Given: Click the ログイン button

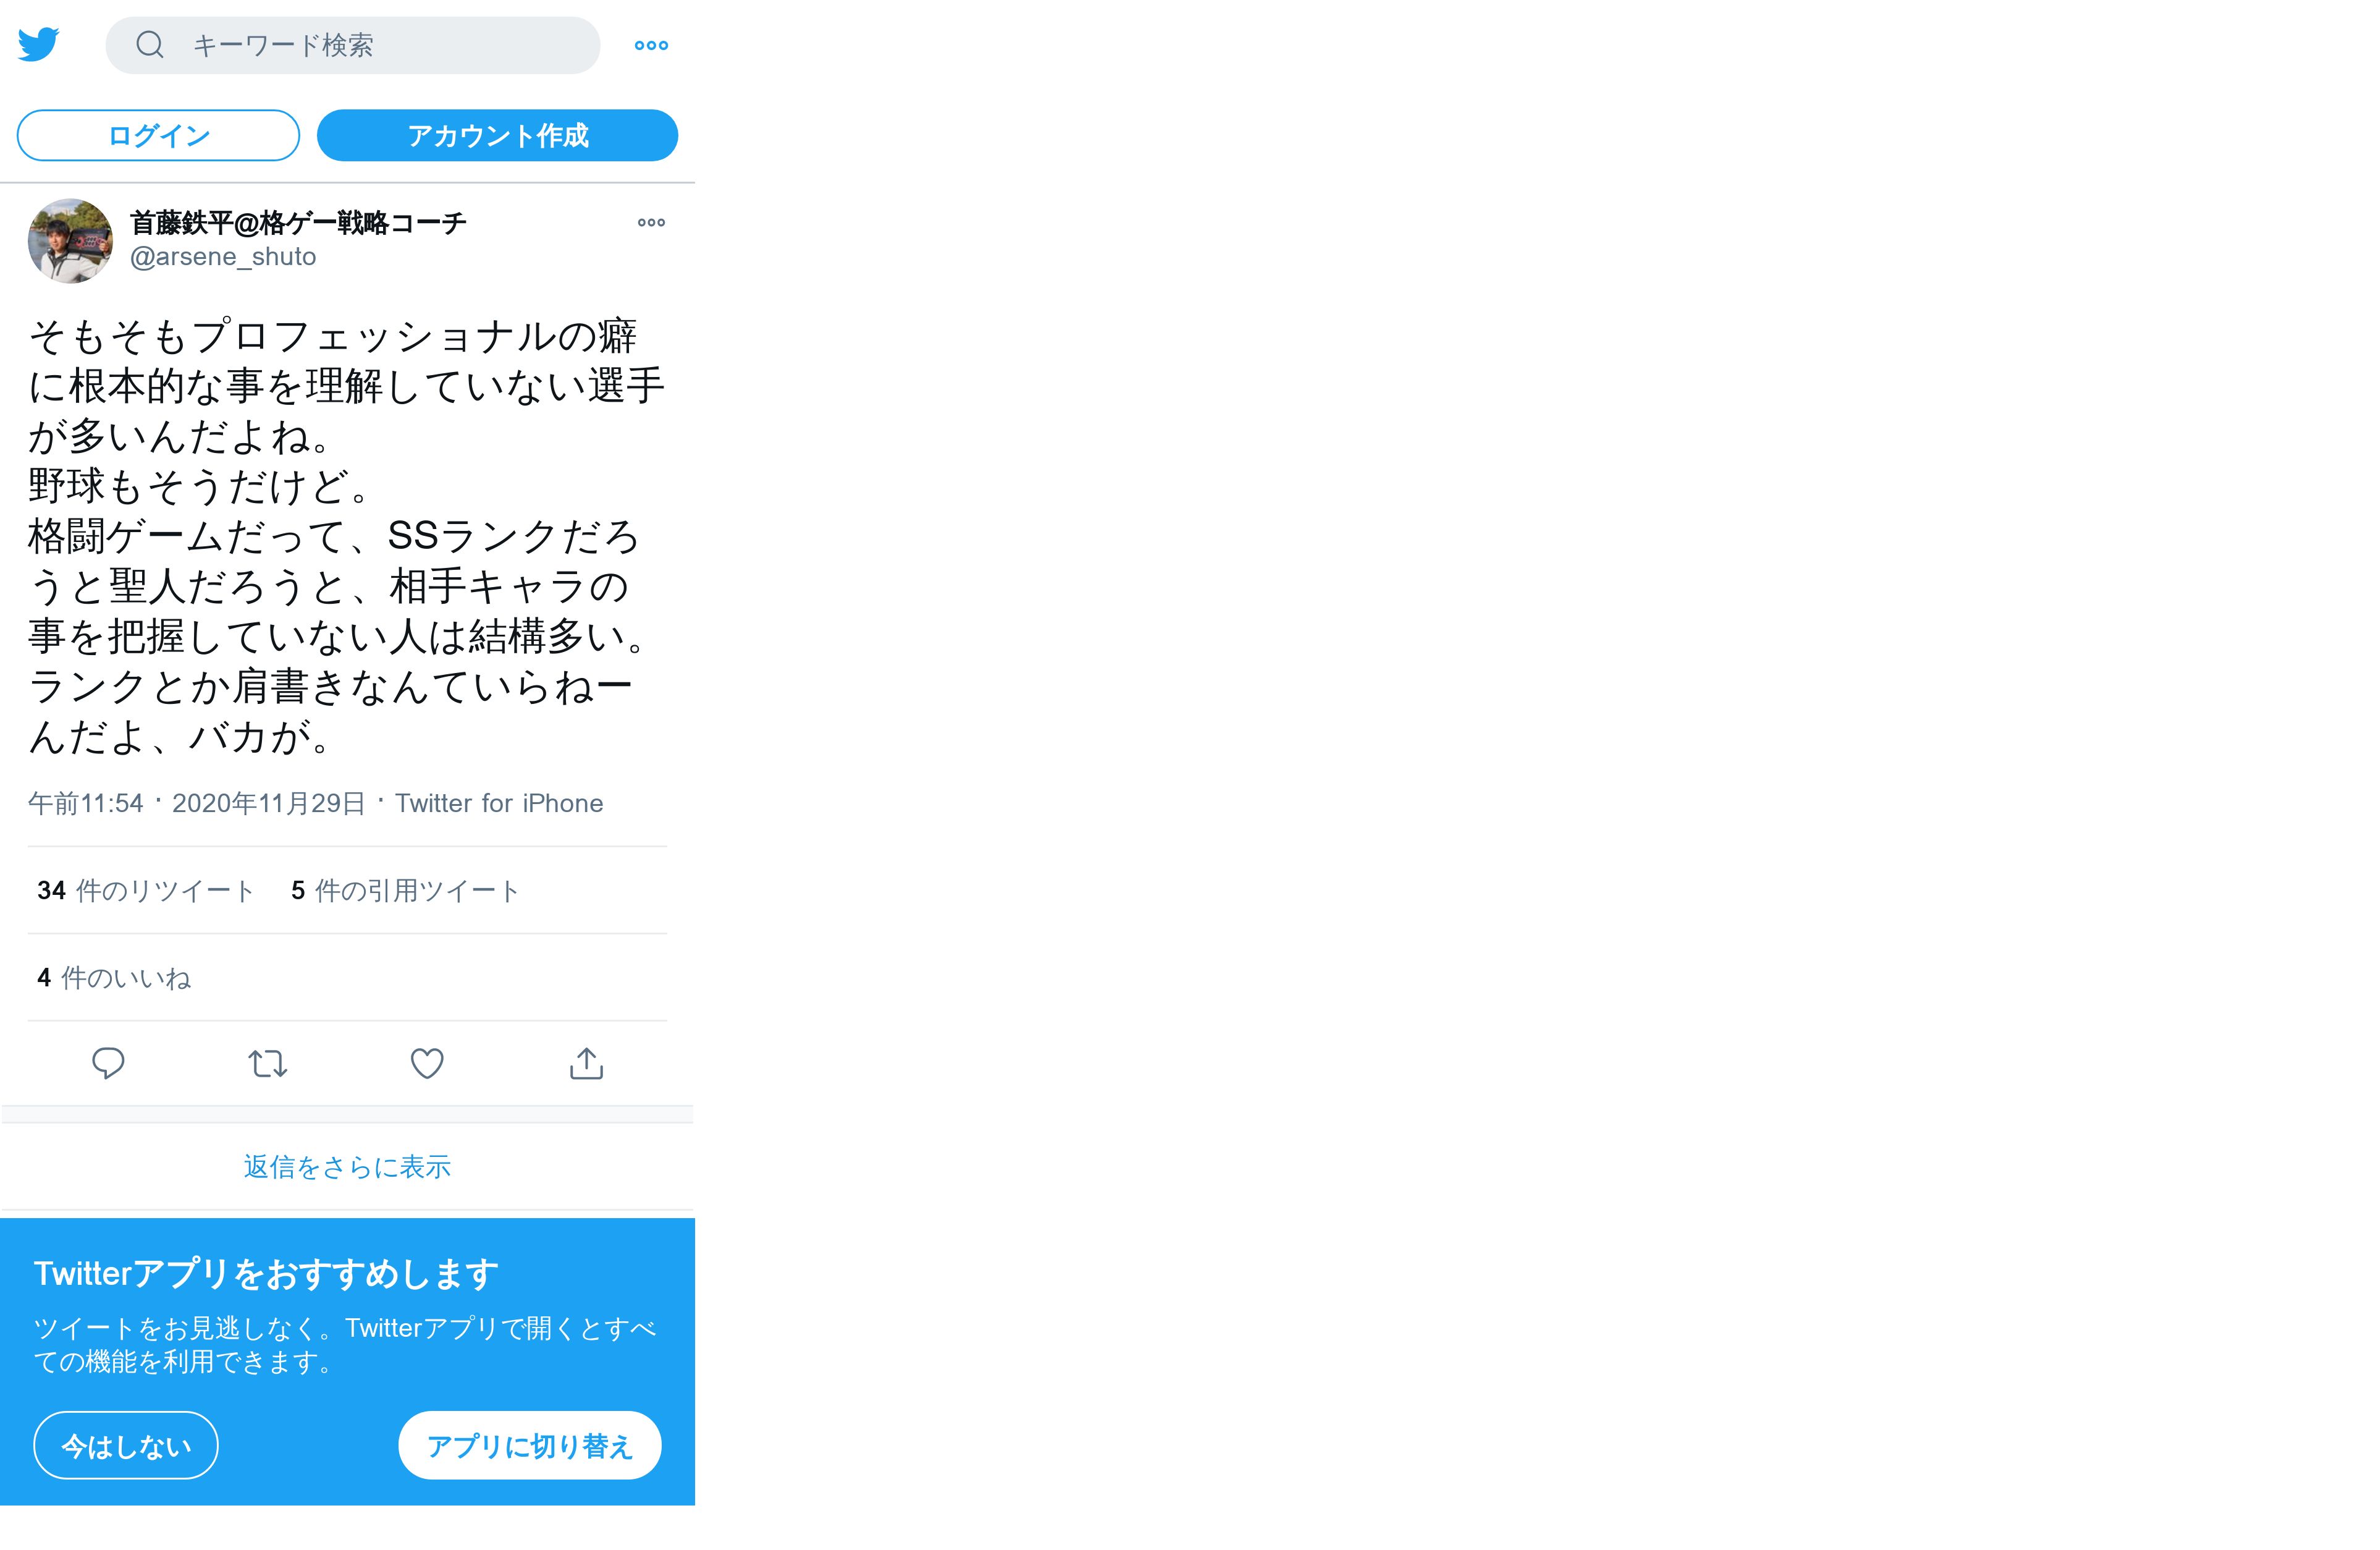Looking at the screenshot, I should (158, 135).
